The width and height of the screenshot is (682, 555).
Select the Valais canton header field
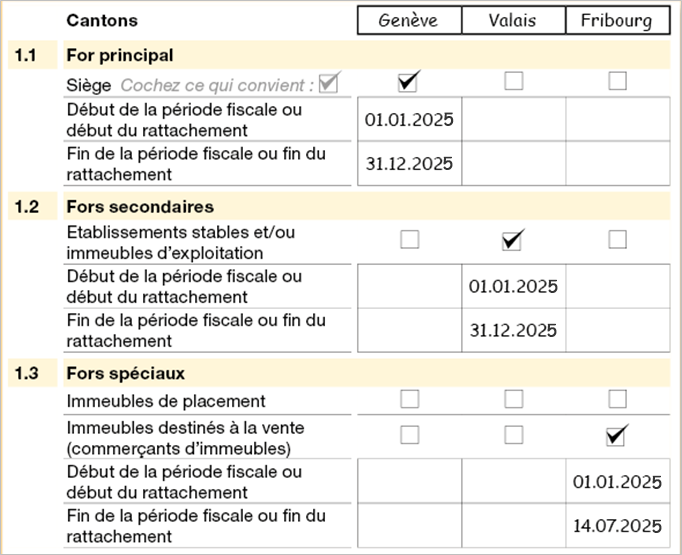pos(513,21)
